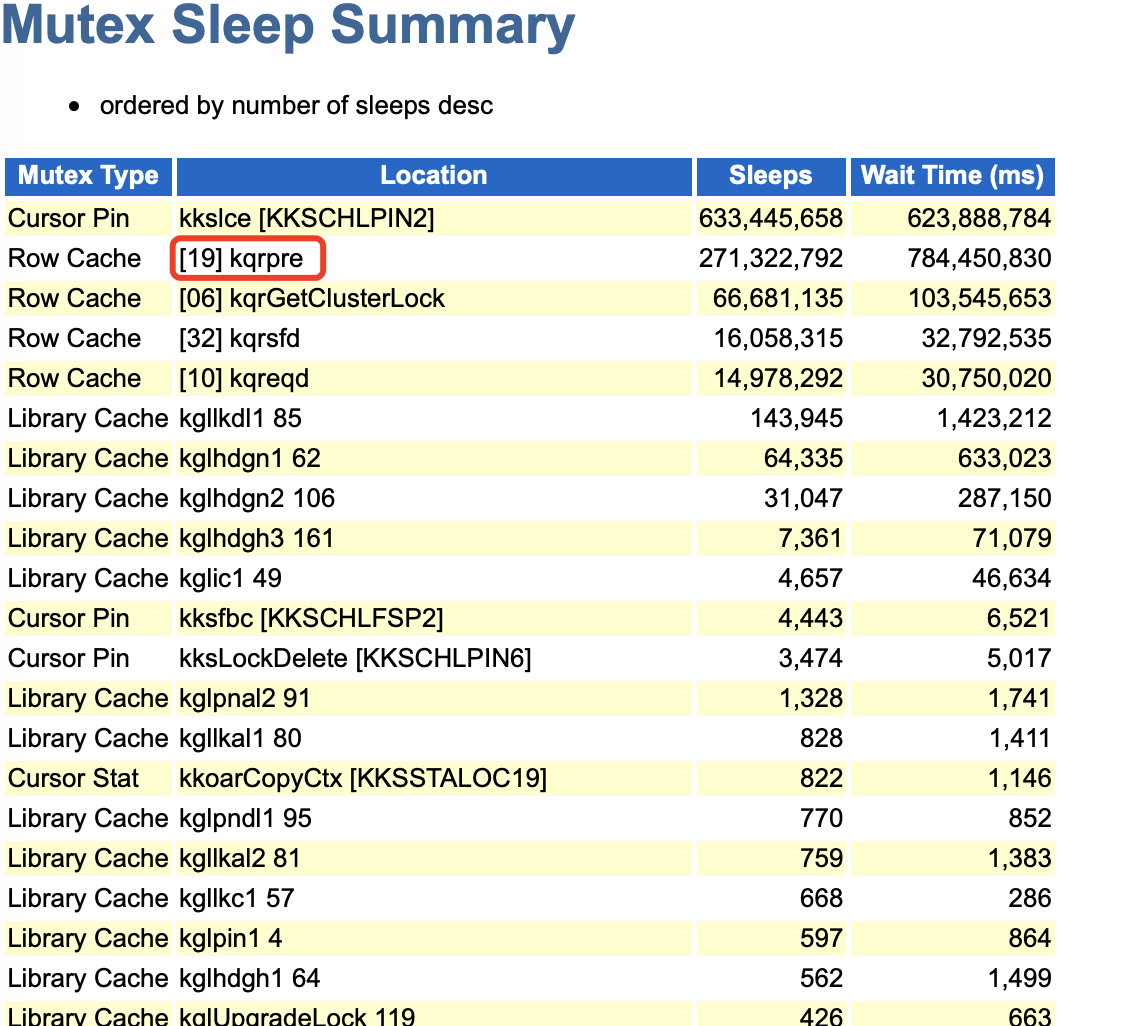Click the Mutex Type column header

coord(88,176)
